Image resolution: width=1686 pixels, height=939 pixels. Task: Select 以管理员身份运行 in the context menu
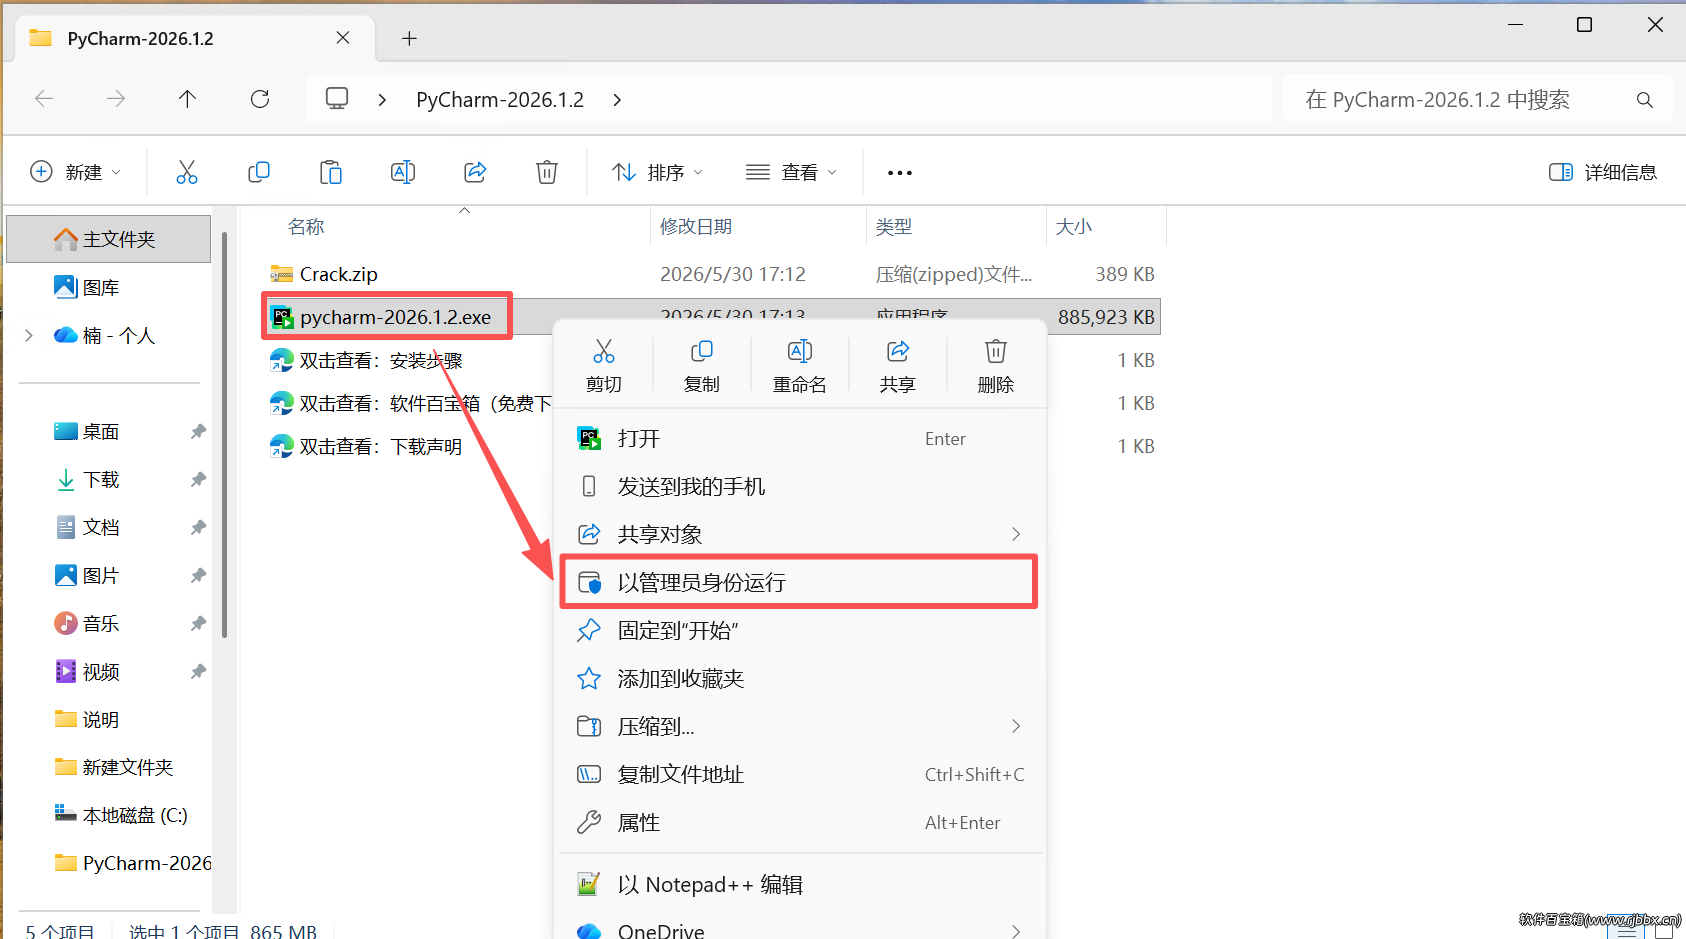(x=800, y=583)
